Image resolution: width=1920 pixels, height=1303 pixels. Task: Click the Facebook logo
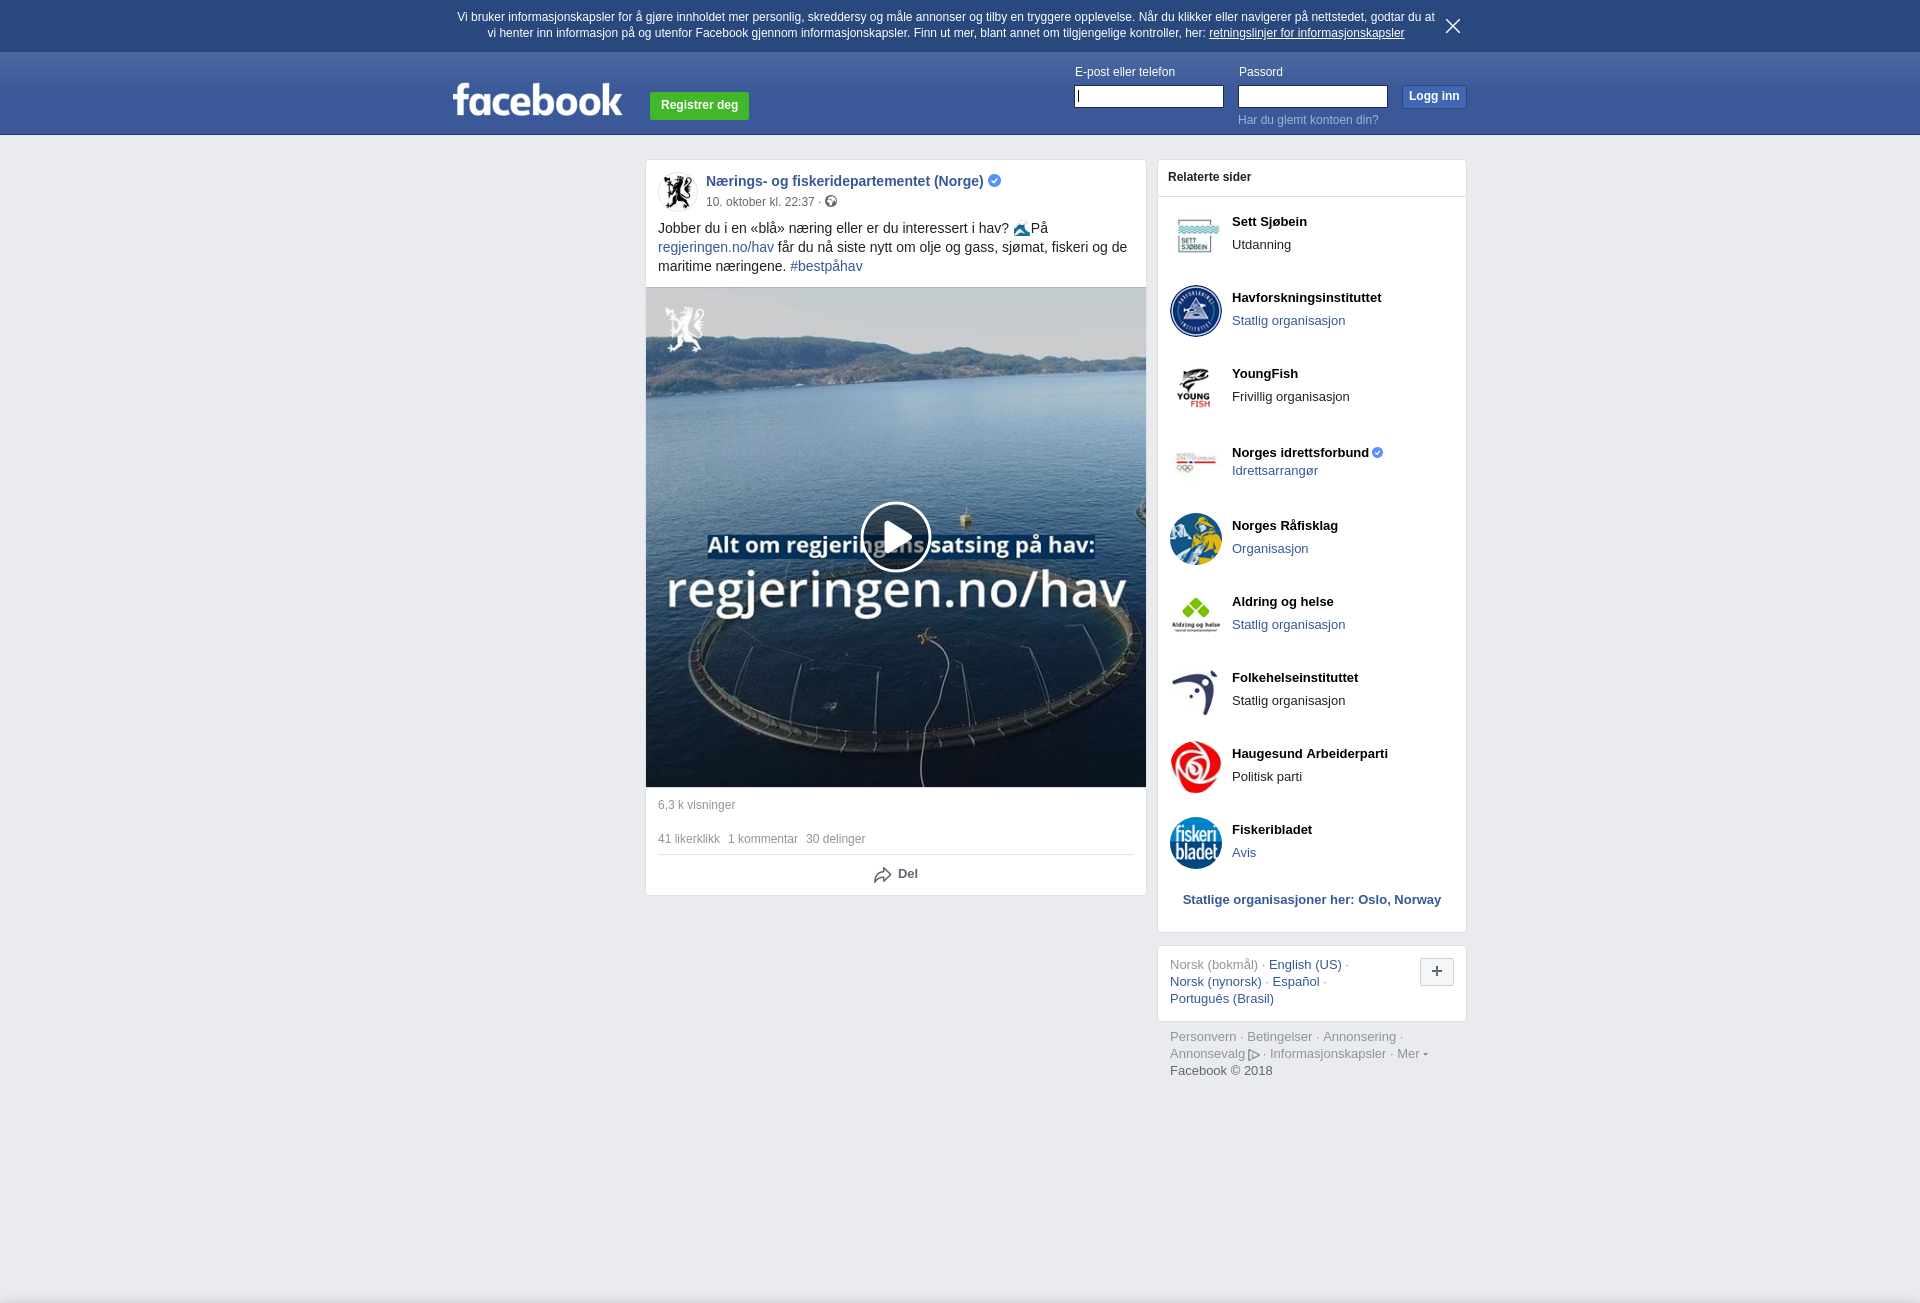click(x=538, y=99)
